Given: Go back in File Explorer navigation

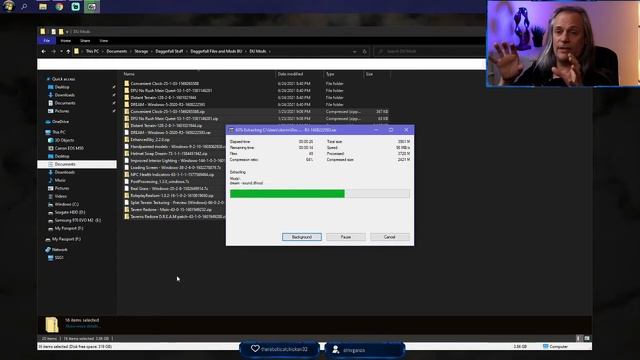Looking at the screenshot, I should (x=44, y=51).
